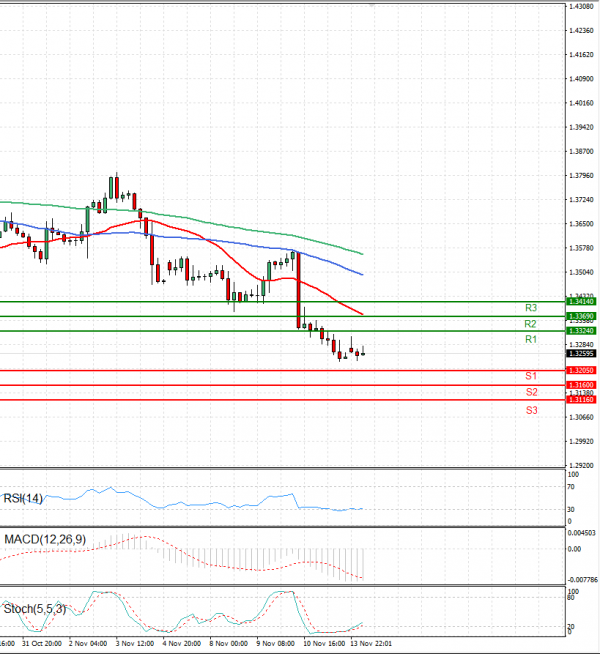The width and height of the screenshot is (600, 654).
Task: Click the S1 support label
Action: pyautogui.click(x=531, y=376)
